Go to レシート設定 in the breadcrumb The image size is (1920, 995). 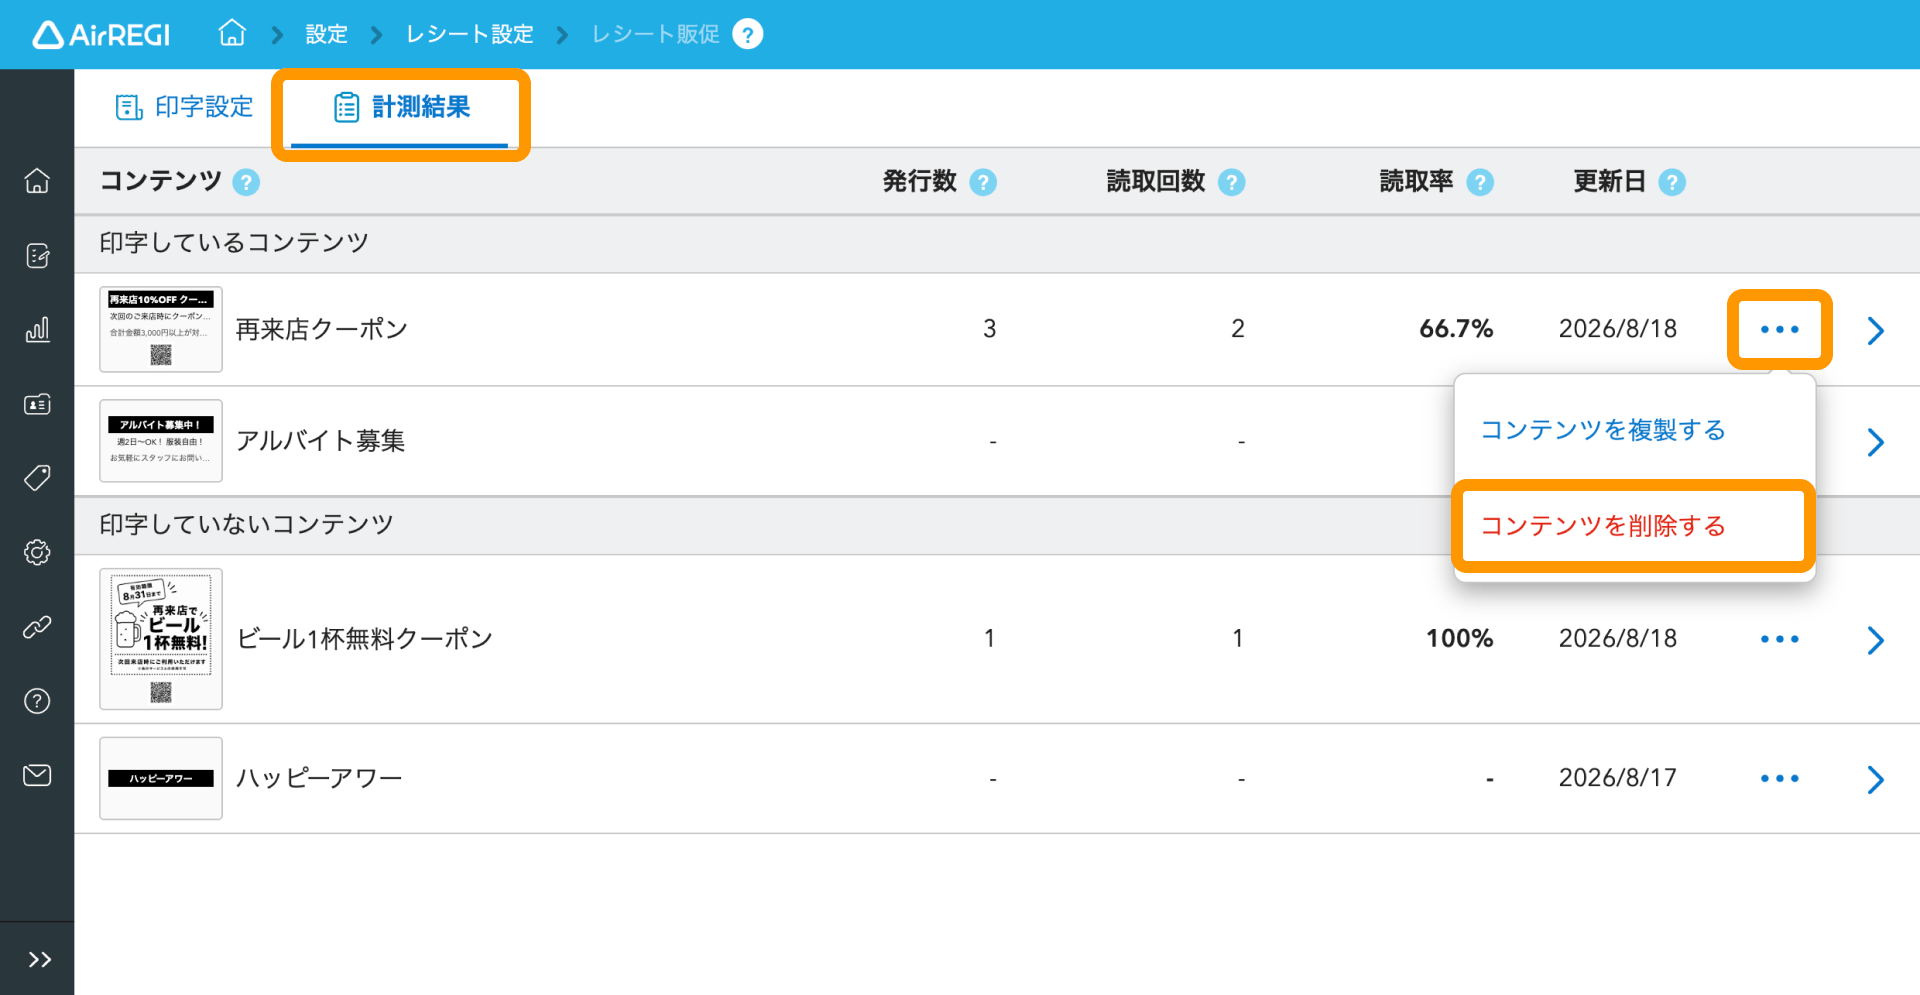point(469,34)
